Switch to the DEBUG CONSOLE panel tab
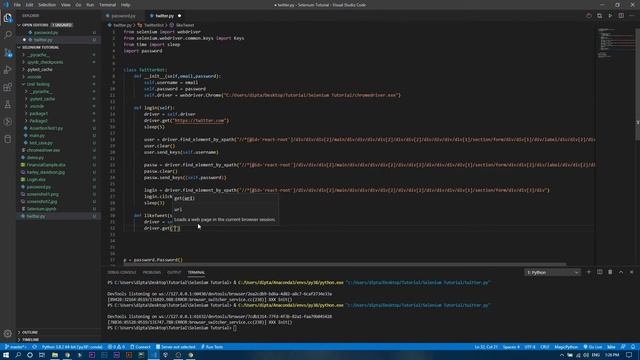Viewport: 640px width, 360px height. [x=122, y=272]
